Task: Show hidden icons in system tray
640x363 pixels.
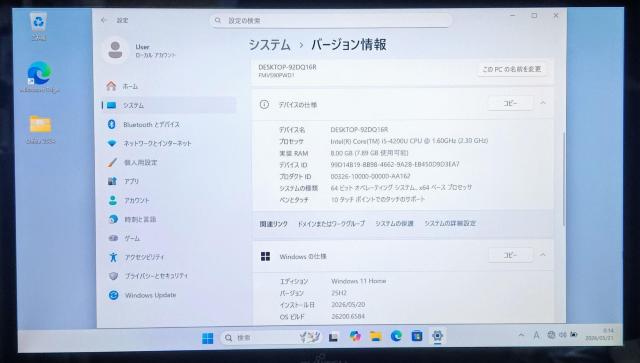Action: (521, 335)
